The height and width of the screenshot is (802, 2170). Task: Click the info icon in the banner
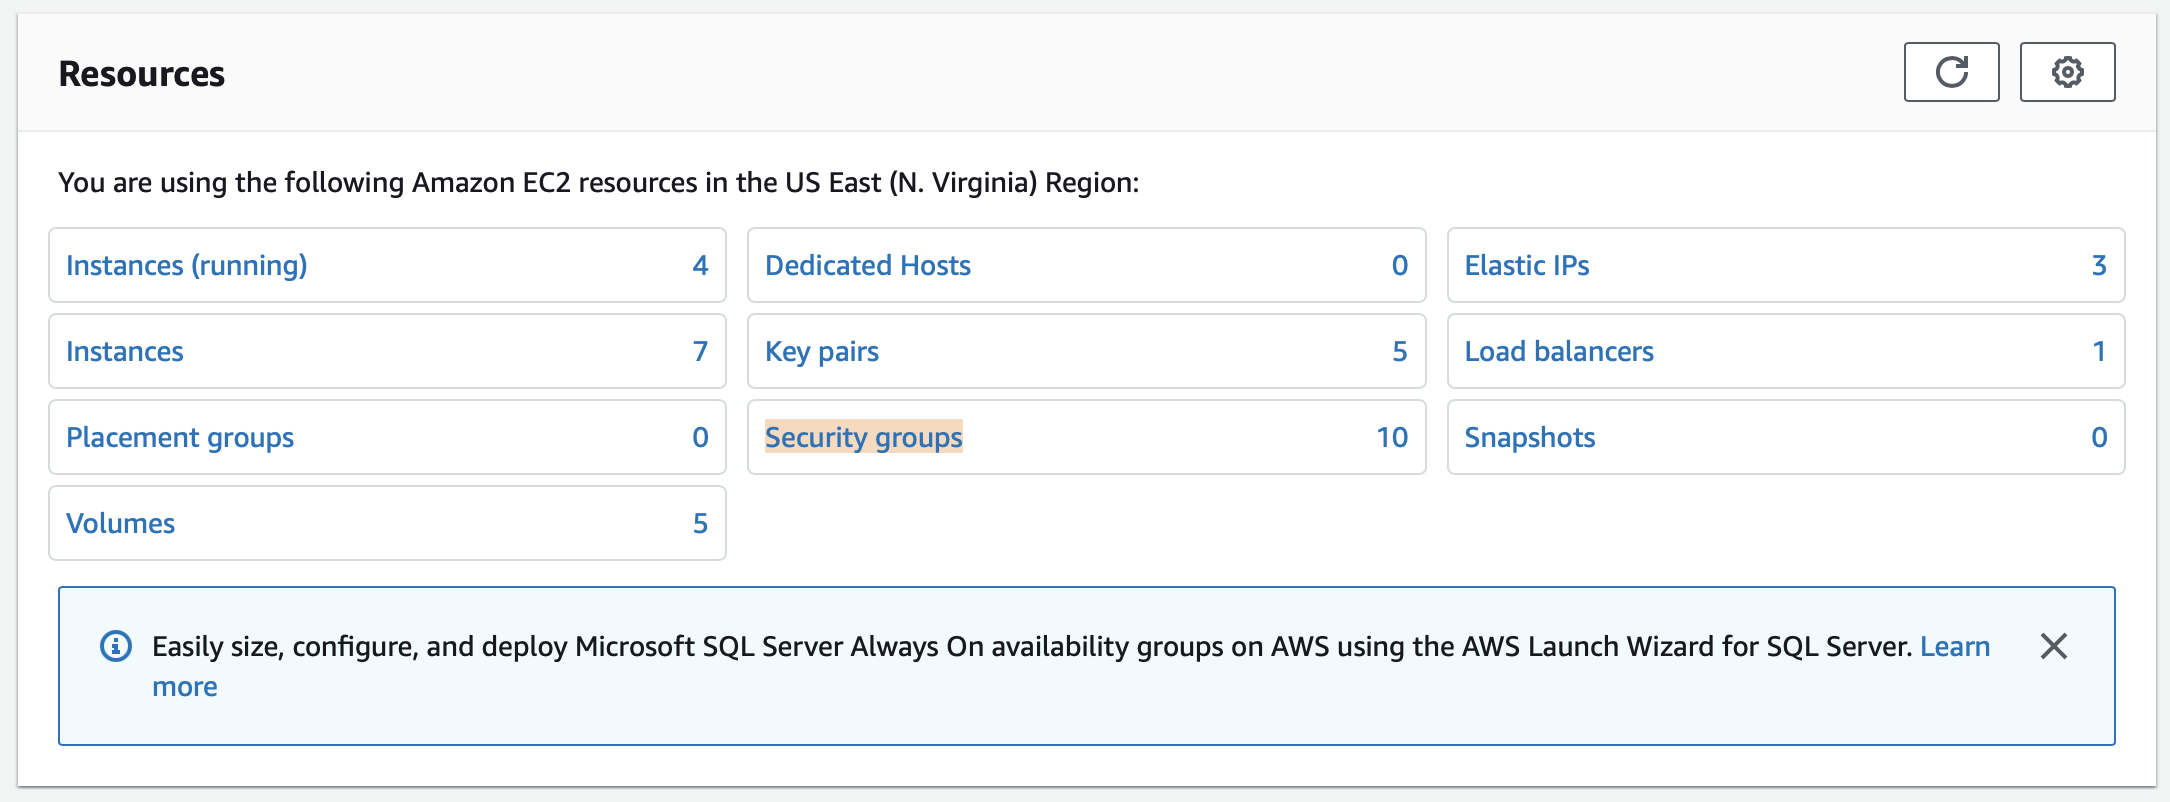coord(116,647)
